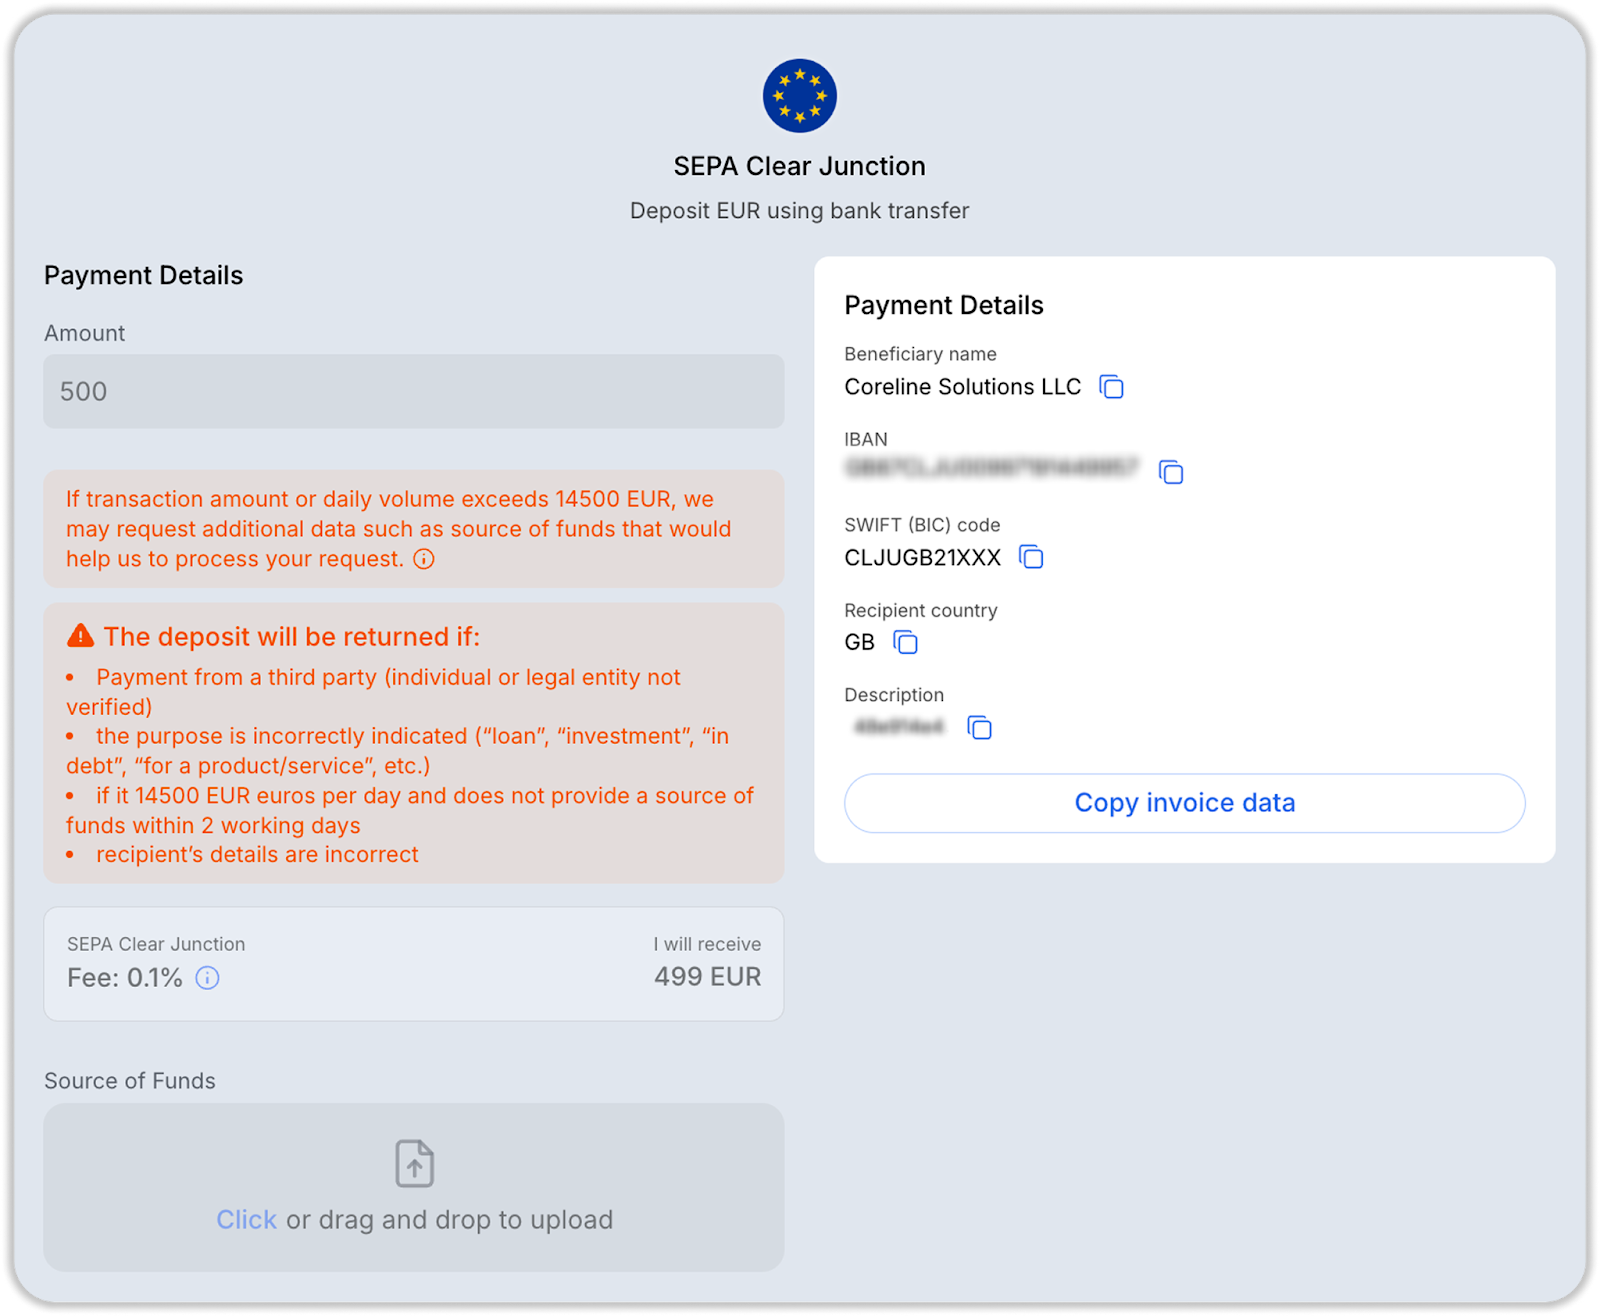This screenshot has height=1316, width=1600.
Task: Select the SWIFT code text CLJUGB21XXX
Action: (x=922, y=558)
